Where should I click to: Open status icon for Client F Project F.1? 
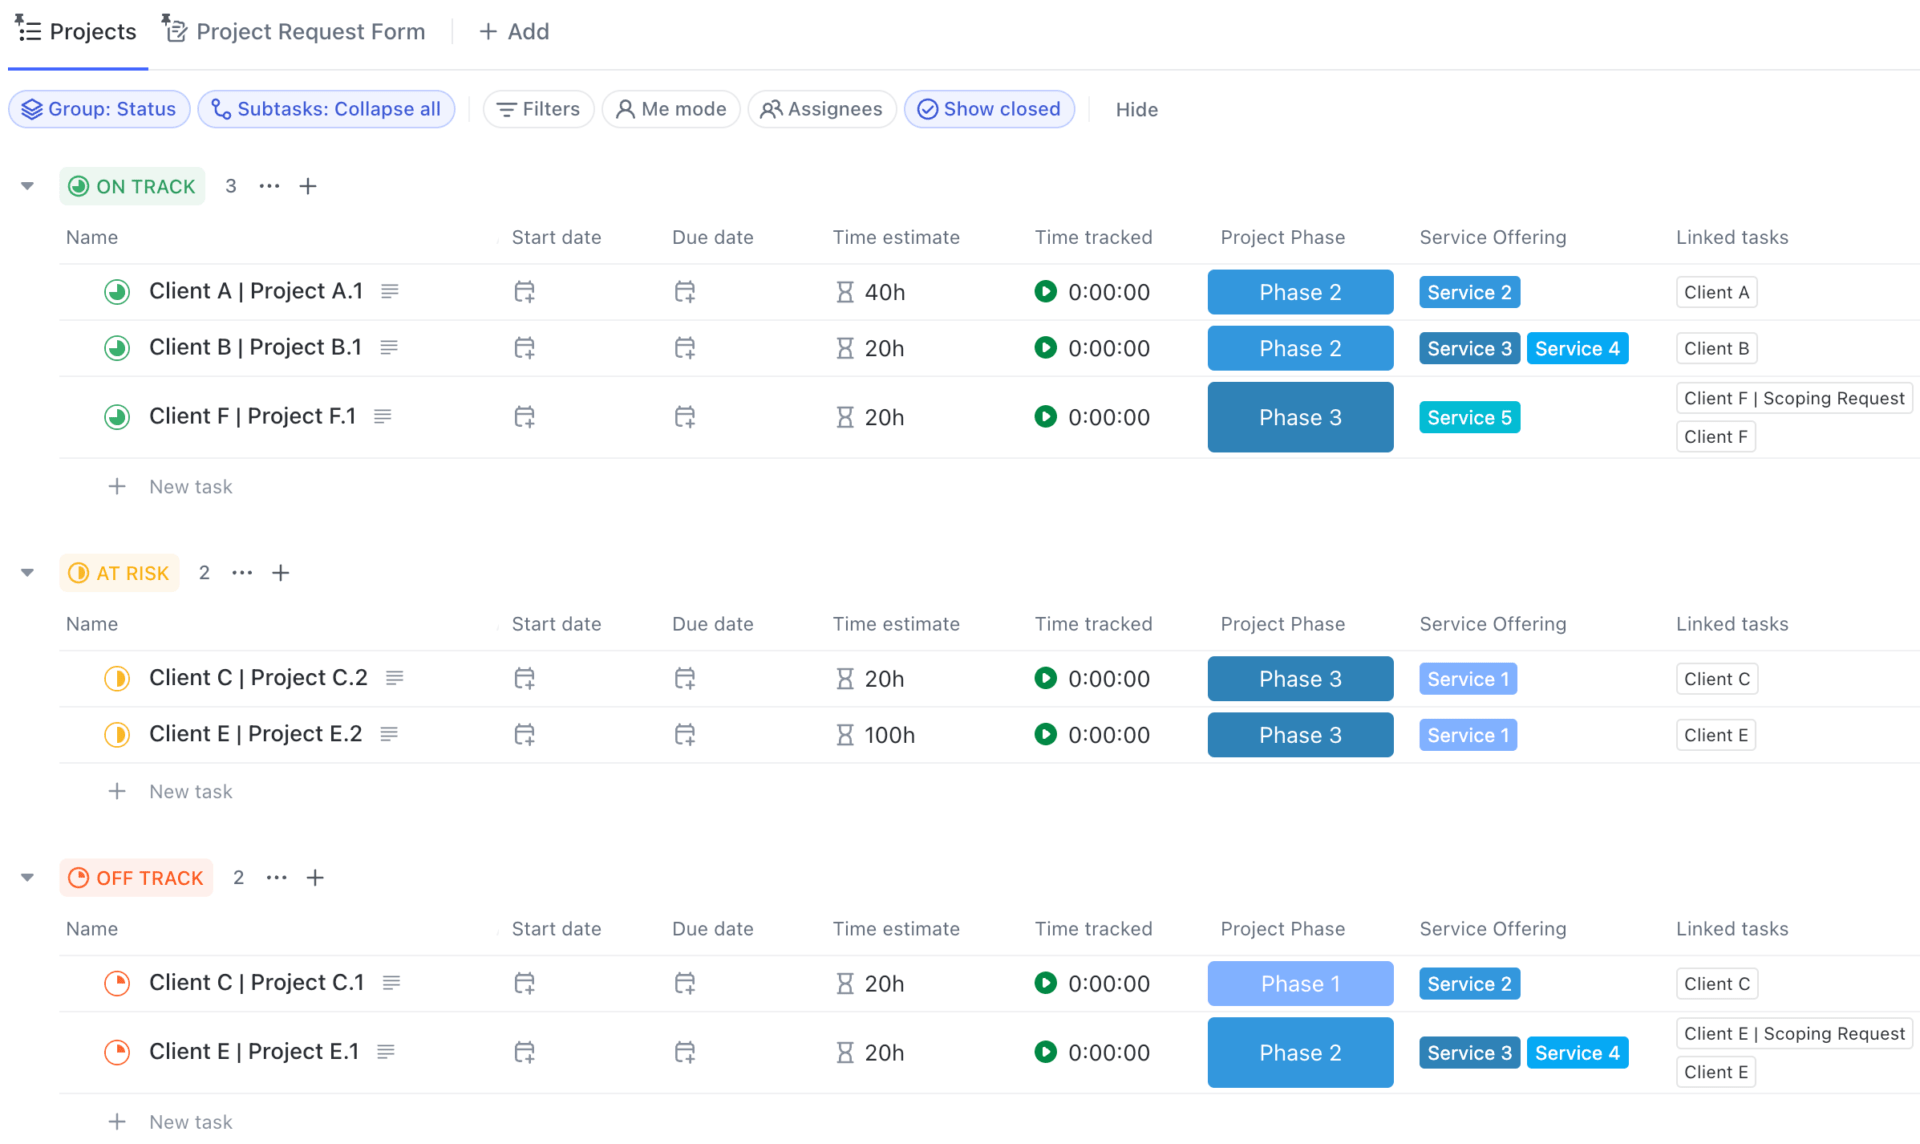pyautogui.click(x=117, y=417)
